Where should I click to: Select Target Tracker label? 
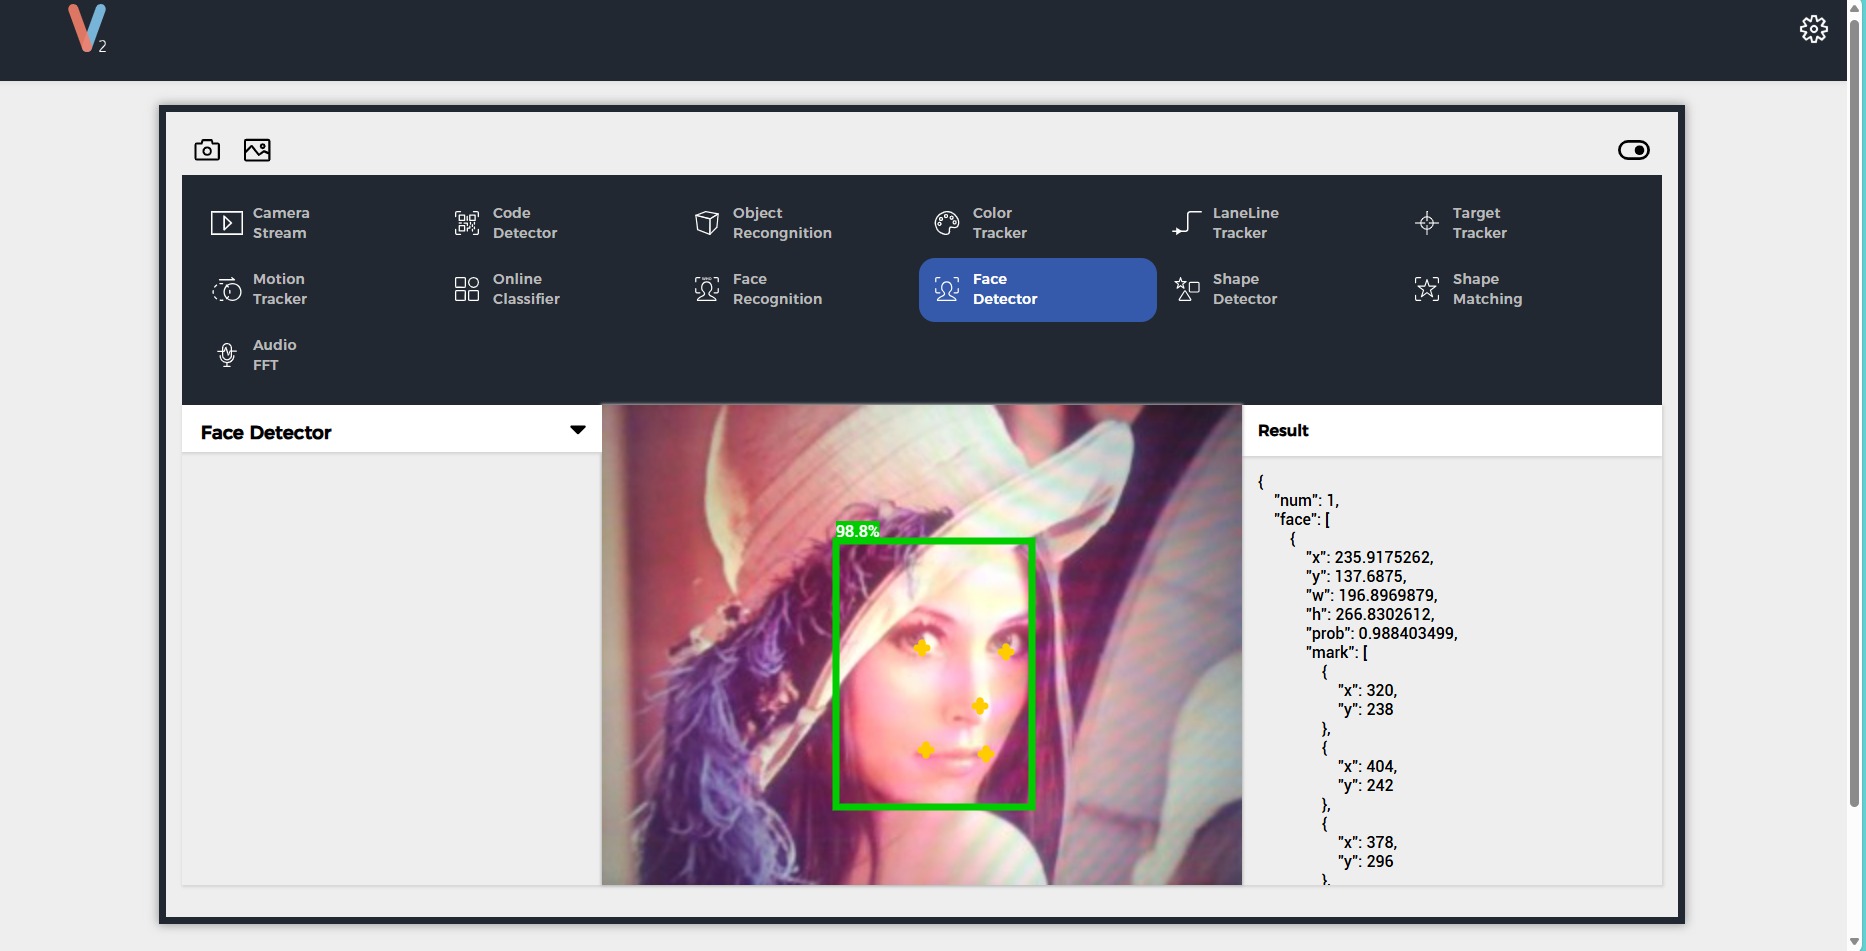click(1480, 223)
